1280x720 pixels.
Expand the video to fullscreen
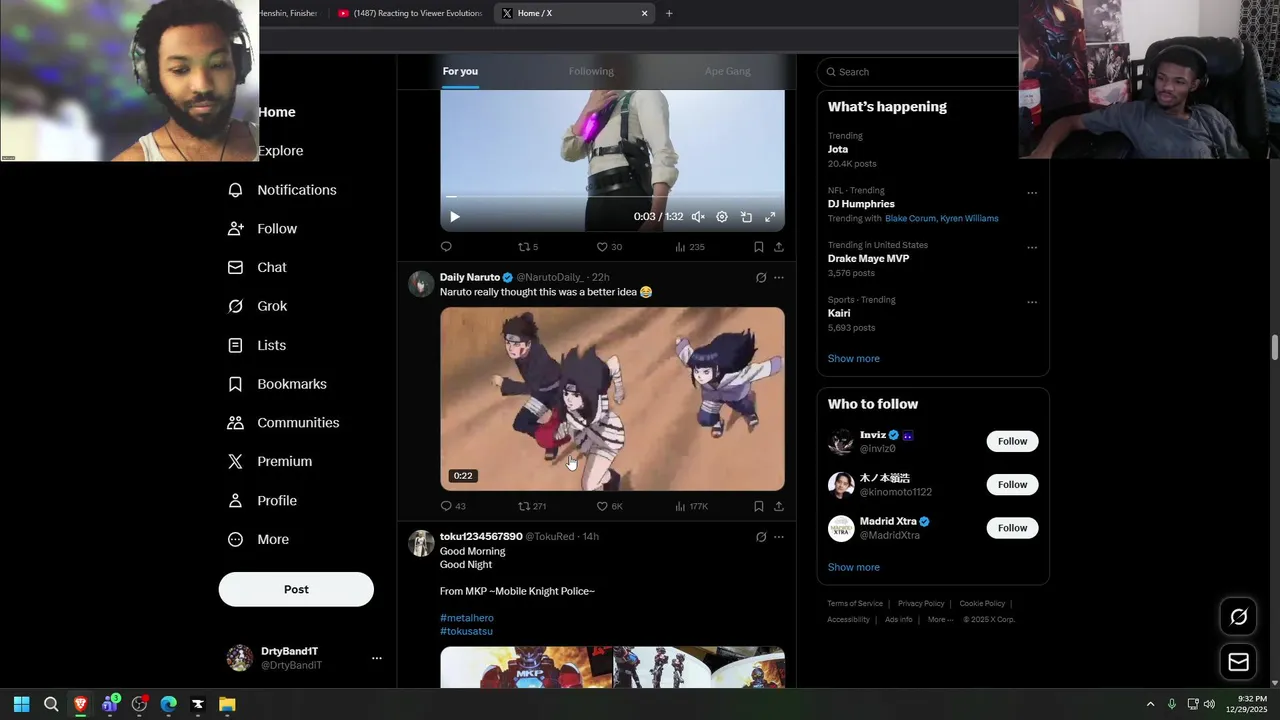pyautogui.click(x=770, y=217)
